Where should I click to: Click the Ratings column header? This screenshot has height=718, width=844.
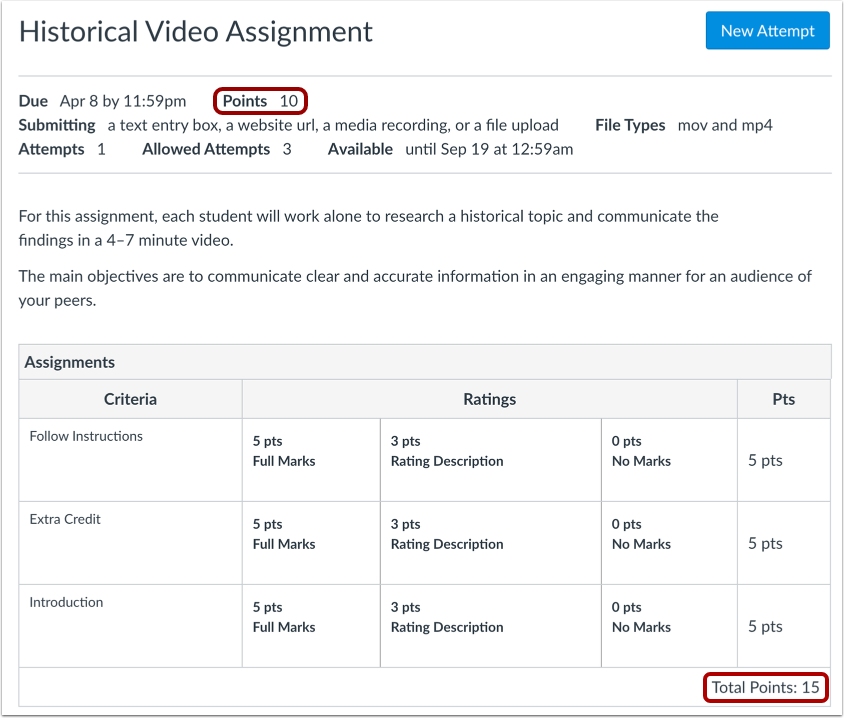coord(489,398)
